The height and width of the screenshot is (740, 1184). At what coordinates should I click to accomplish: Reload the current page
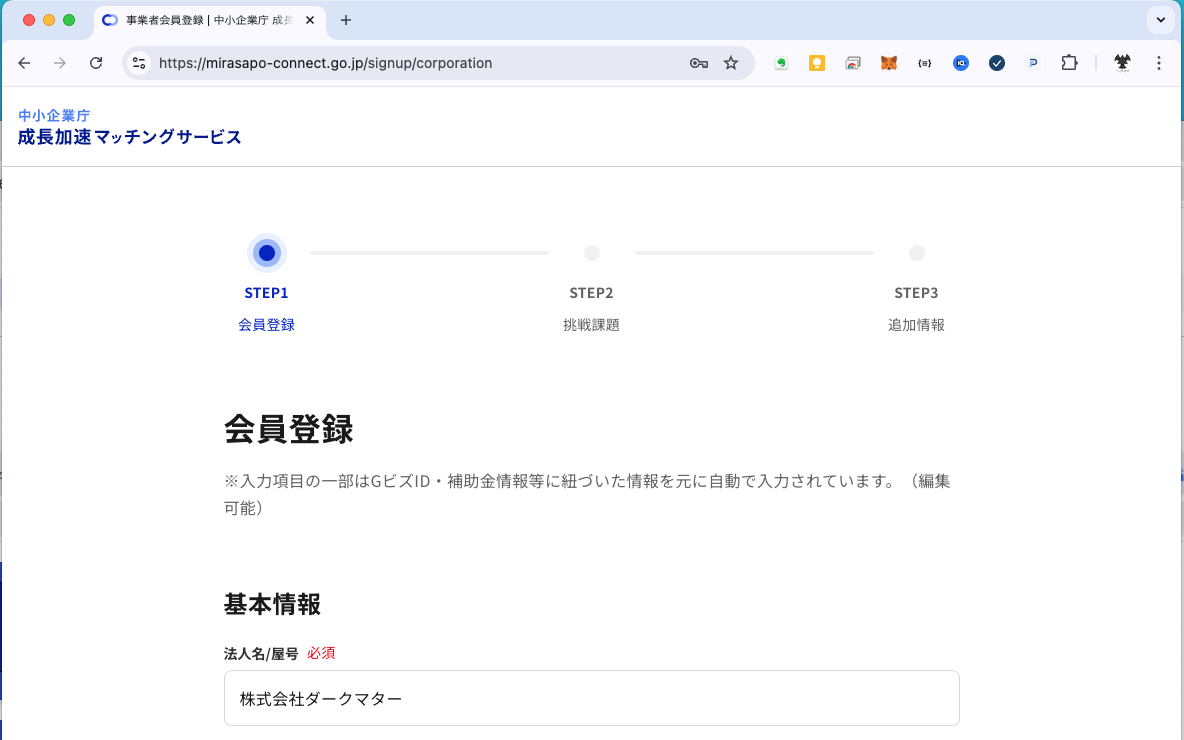point(96,63)
